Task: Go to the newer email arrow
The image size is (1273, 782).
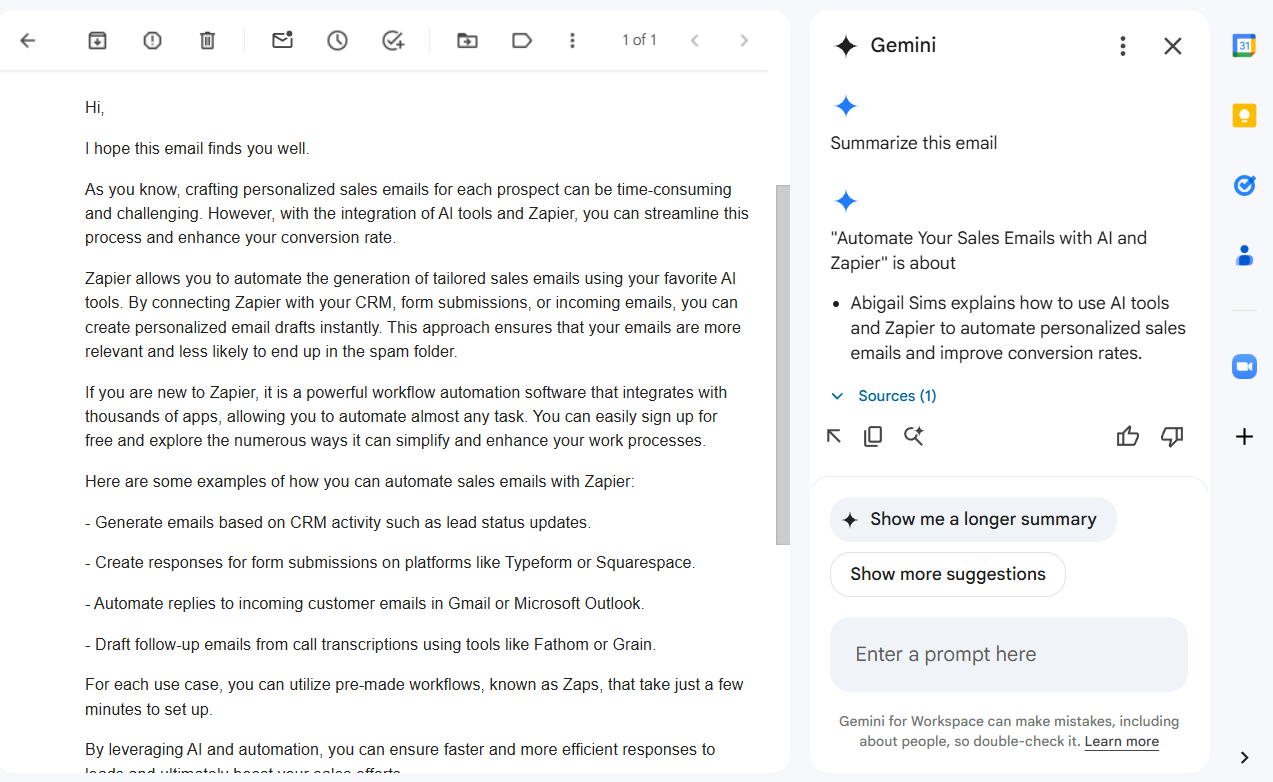Action: coord(695,40)
